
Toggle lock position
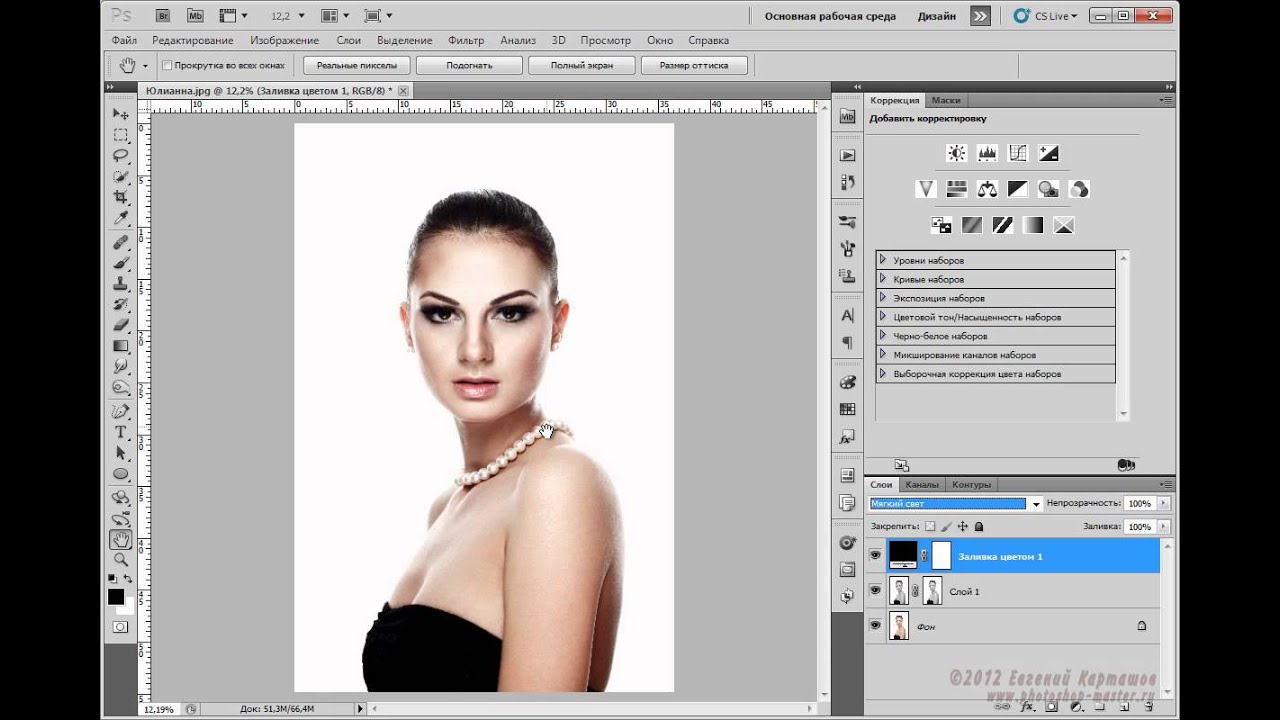pos(962,526)
